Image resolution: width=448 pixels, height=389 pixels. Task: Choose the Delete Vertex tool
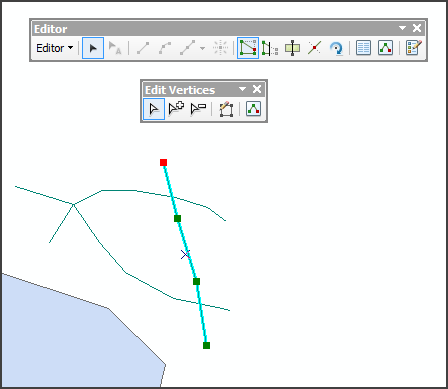coord(198,109)
